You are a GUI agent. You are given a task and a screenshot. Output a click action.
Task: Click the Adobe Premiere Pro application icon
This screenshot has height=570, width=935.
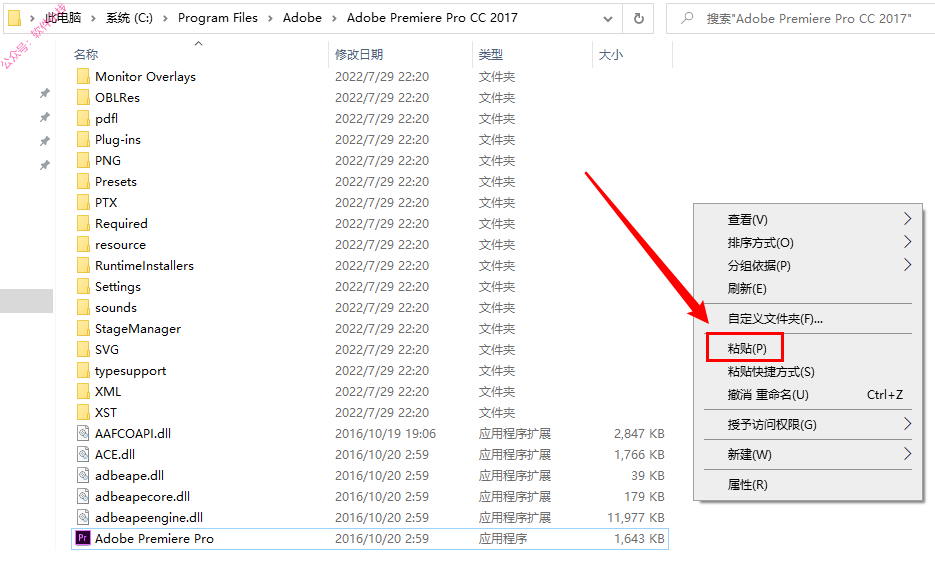[x=83, y=538]
